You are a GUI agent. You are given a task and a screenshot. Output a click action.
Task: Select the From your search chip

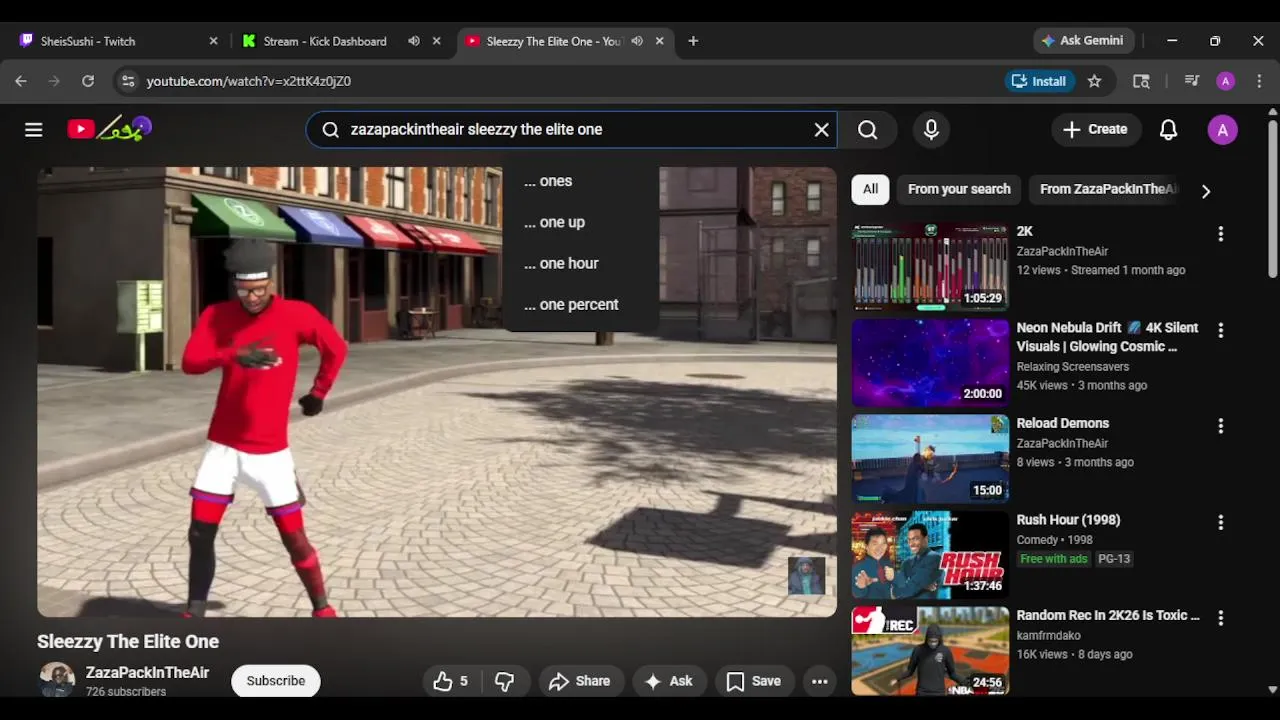(x=959, y=189)
